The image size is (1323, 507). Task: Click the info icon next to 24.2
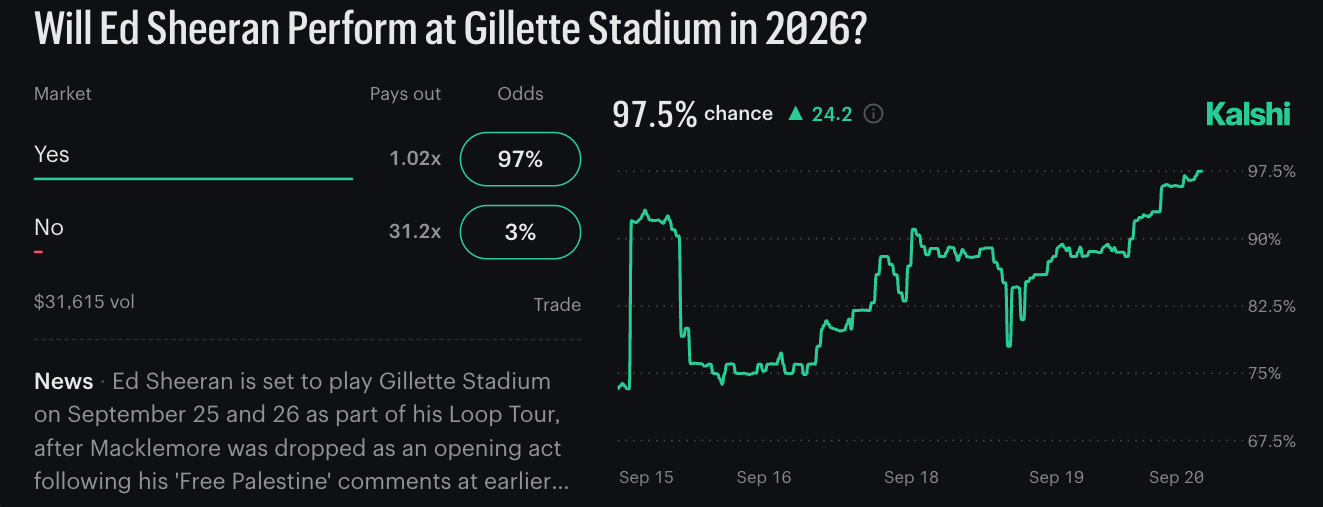tap(873, 114)
